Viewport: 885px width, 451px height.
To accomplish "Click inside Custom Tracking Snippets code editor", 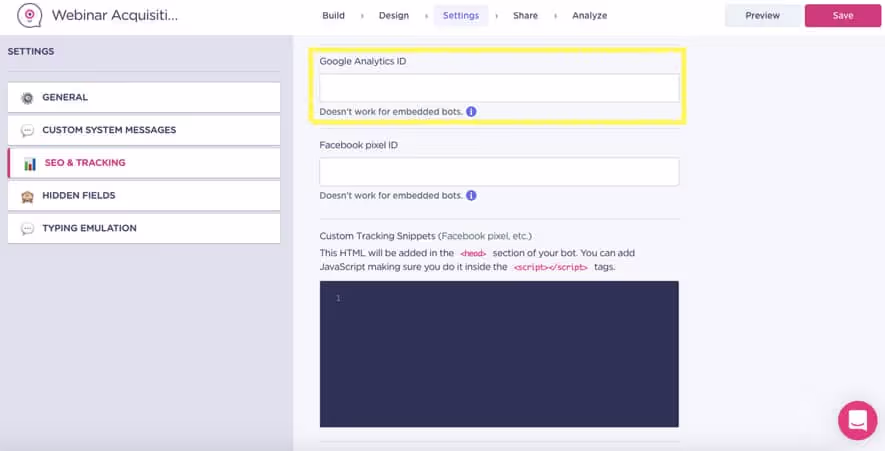I will pos(499,354).
